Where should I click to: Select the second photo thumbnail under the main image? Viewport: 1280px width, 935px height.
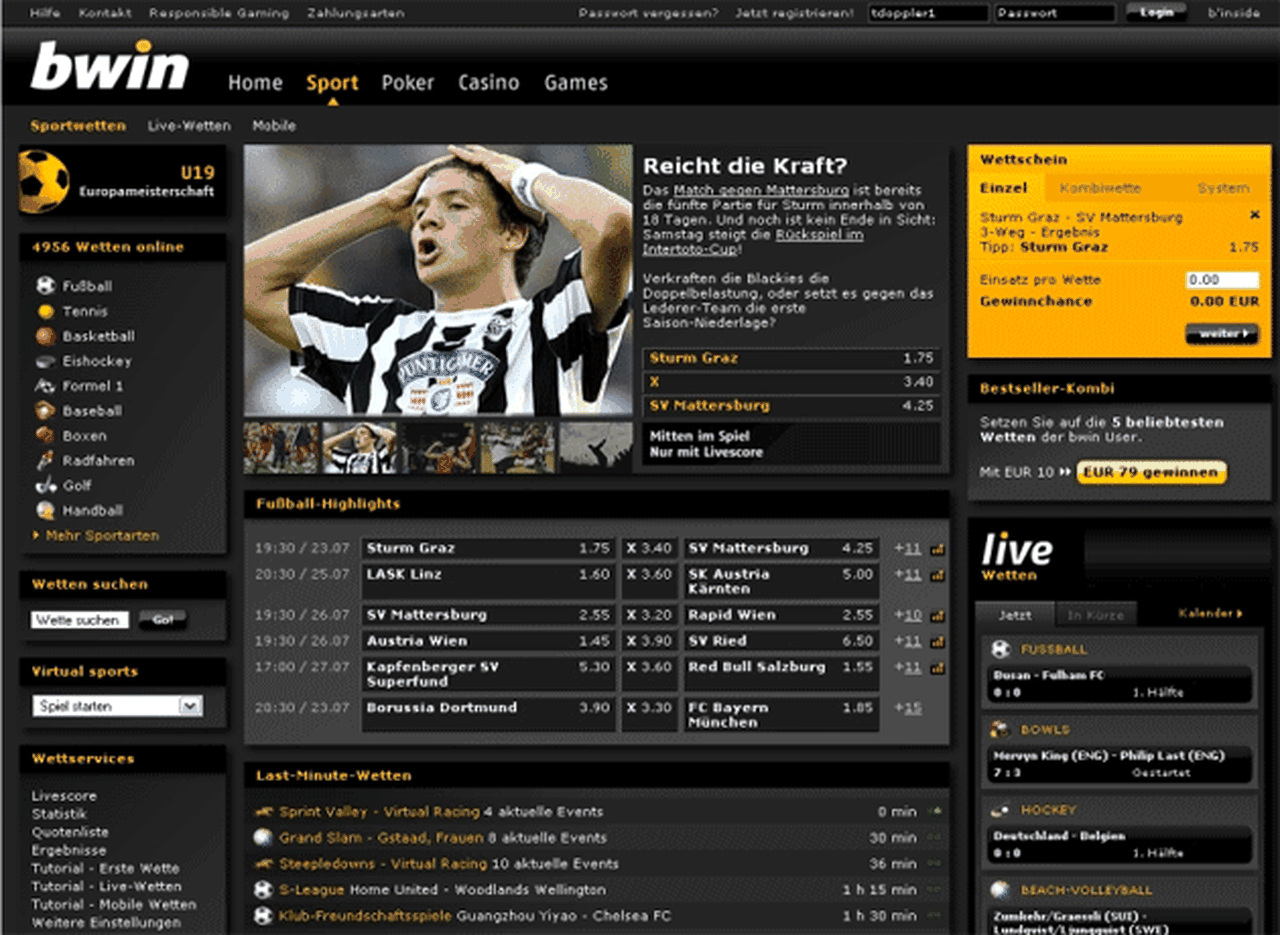pos(360,447)
